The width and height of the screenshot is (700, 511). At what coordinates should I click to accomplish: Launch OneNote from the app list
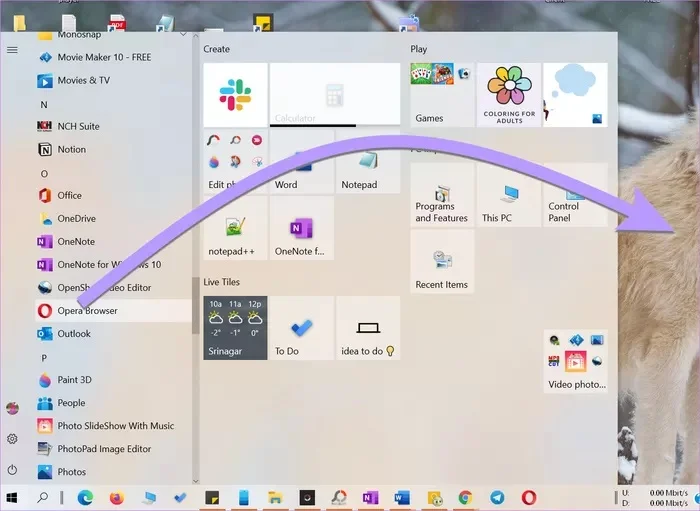coord(113,241)
